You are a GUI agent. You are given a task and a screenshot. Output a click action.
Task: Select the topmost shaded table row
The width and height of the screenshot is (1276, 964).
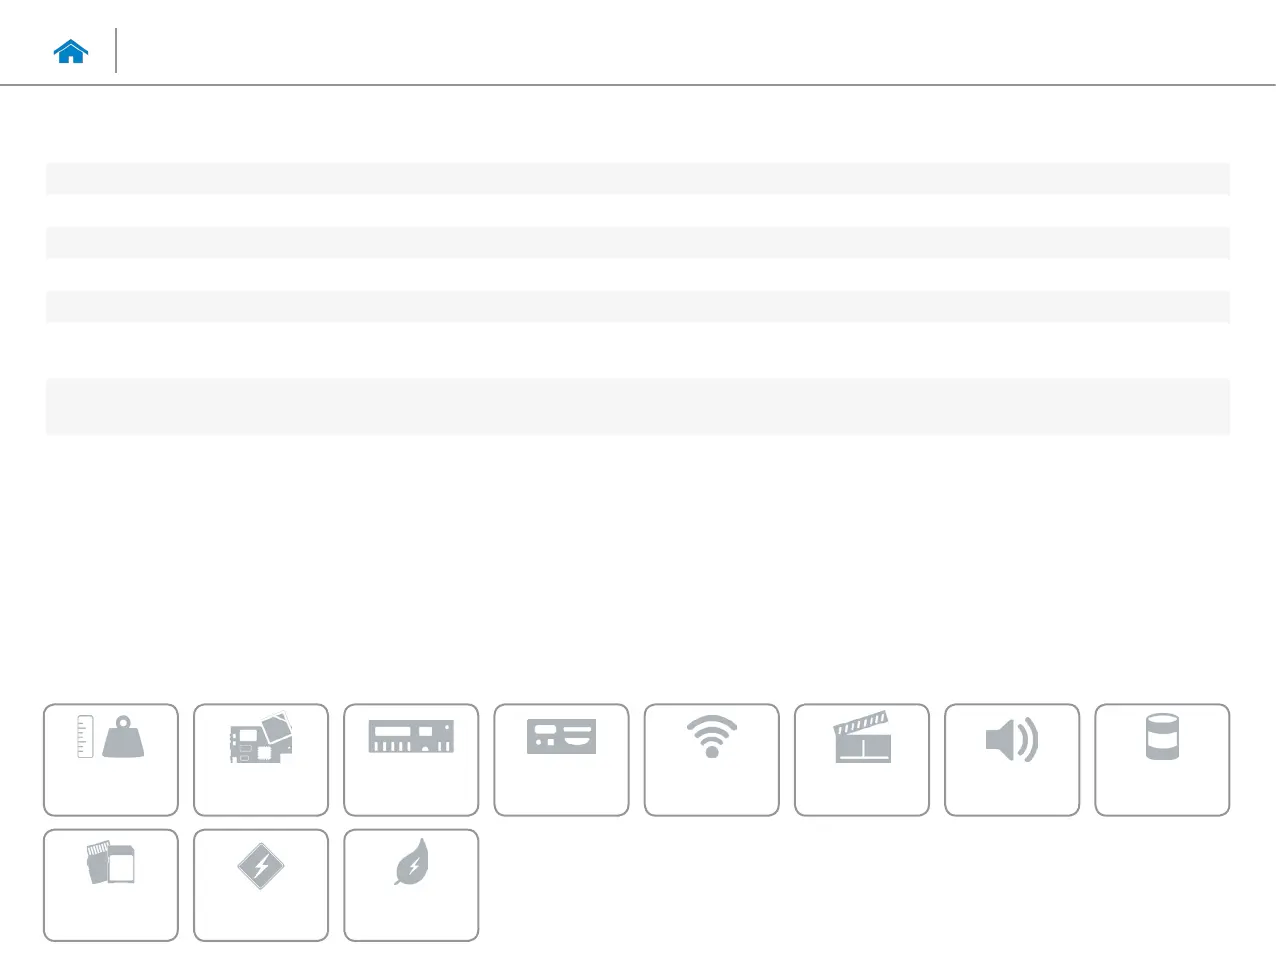tap(638, 178)
